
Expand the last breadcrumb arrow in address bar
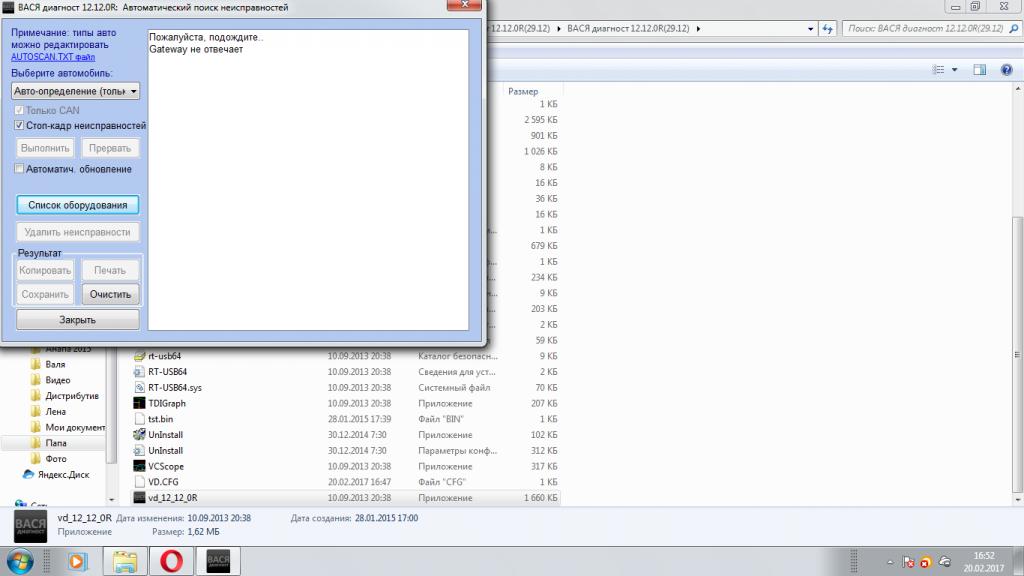pos(698,29)
